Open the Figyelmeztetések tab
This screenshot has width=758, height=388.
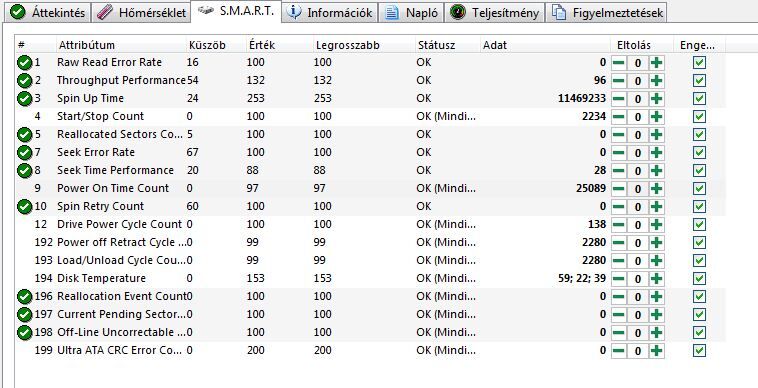(x=606, y=13)
